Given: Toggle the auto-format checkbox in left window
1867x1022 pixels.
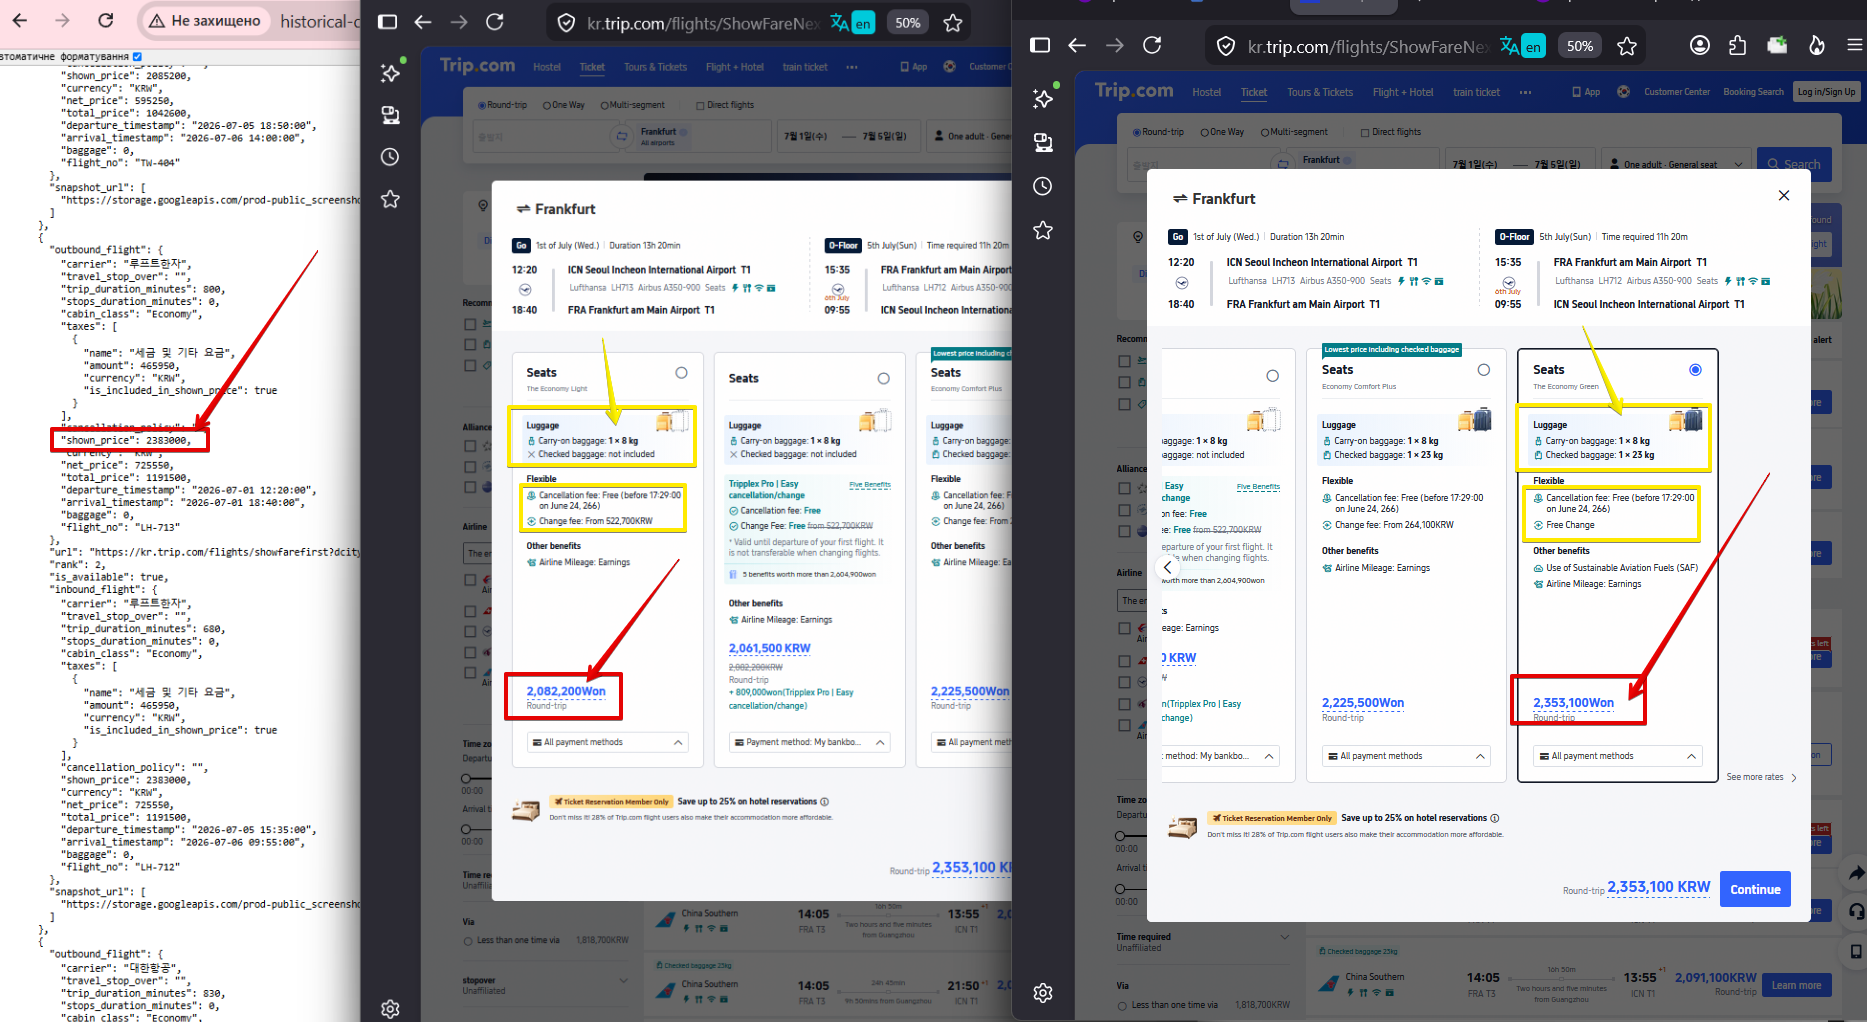Looking at the screenshot, I should (x=138, y=57).
